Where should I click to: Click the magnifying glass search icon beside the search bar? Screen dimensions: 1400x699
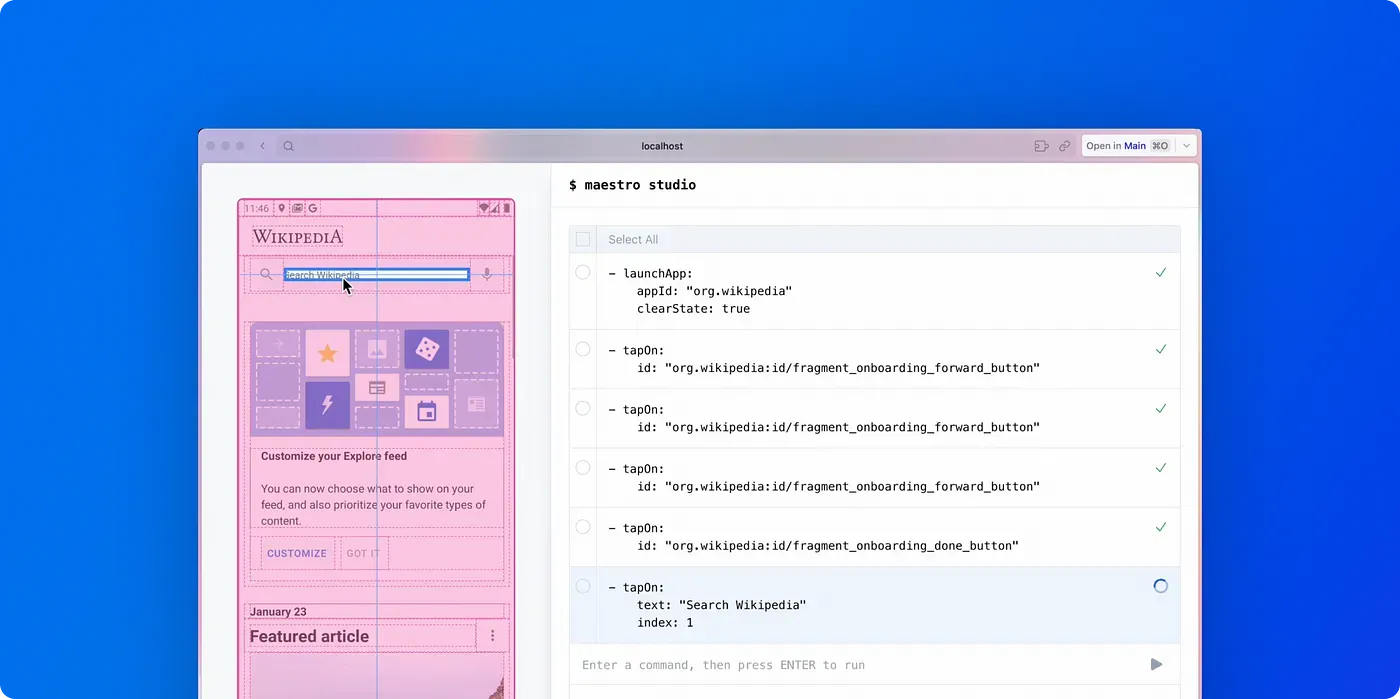pos(265,274)
